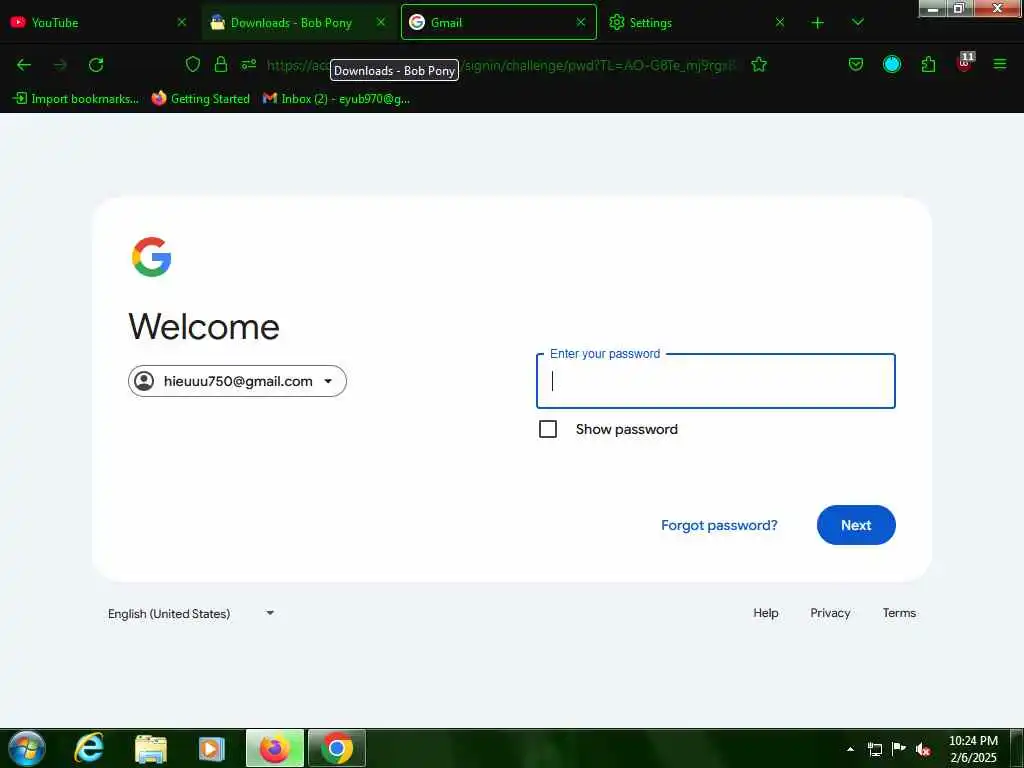Open the Extensions puzzle piece icon
Screen dimensions: 1024x768
[x=928, y=64]
